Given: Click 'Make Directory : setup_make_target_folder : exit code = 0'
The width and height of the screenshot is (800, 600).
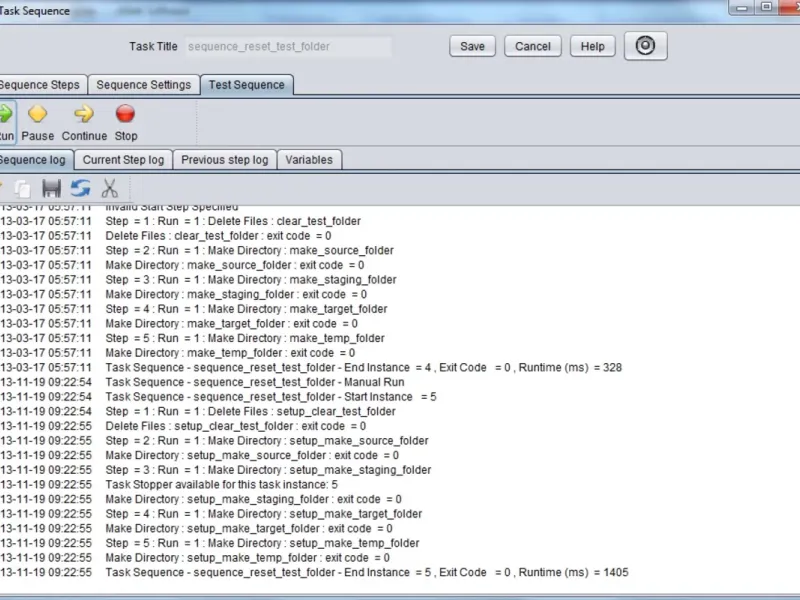Looking at the screenshot, I should tap(249, 529).
